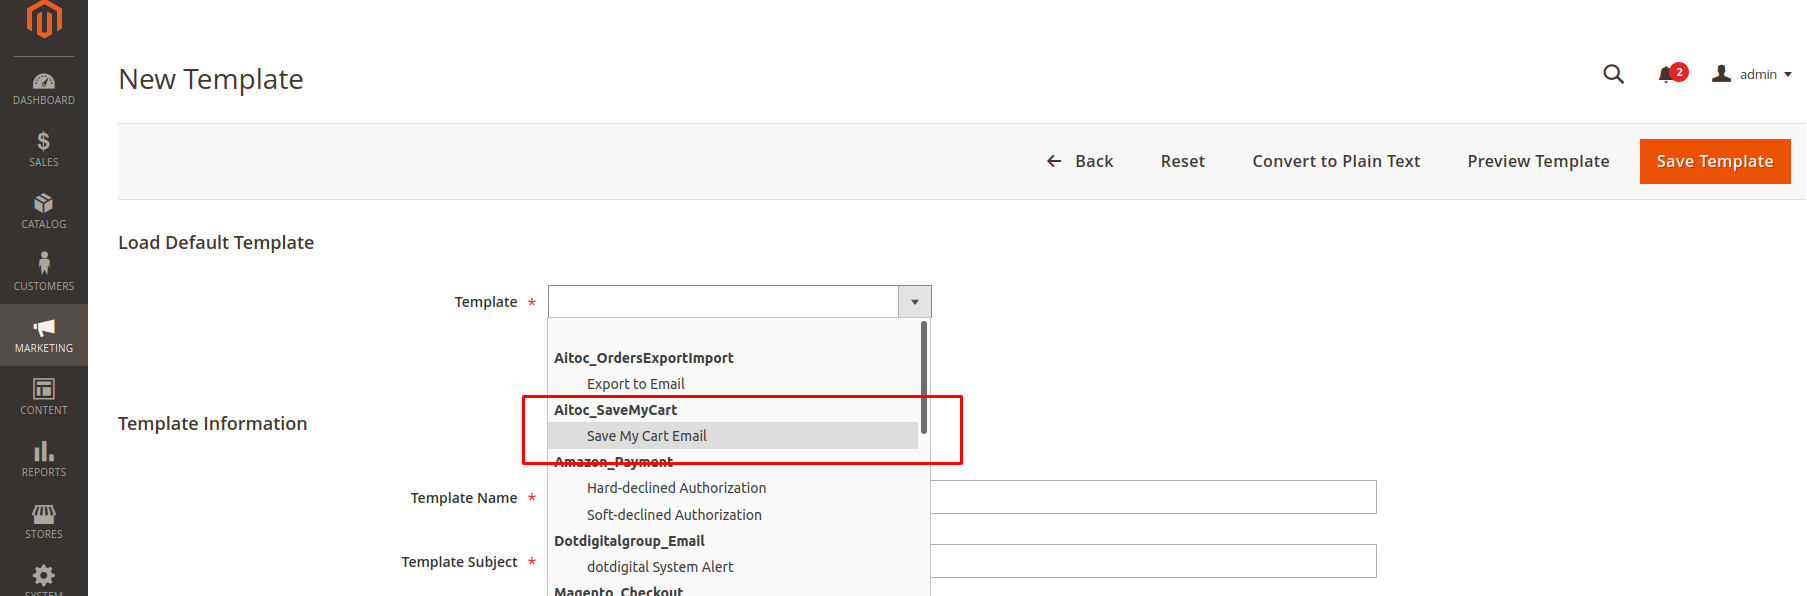Image resolution: width=1807 pixels, height=596 pixels.
Task: Click the Template Subject input field
Action: tap(1153, 561)
